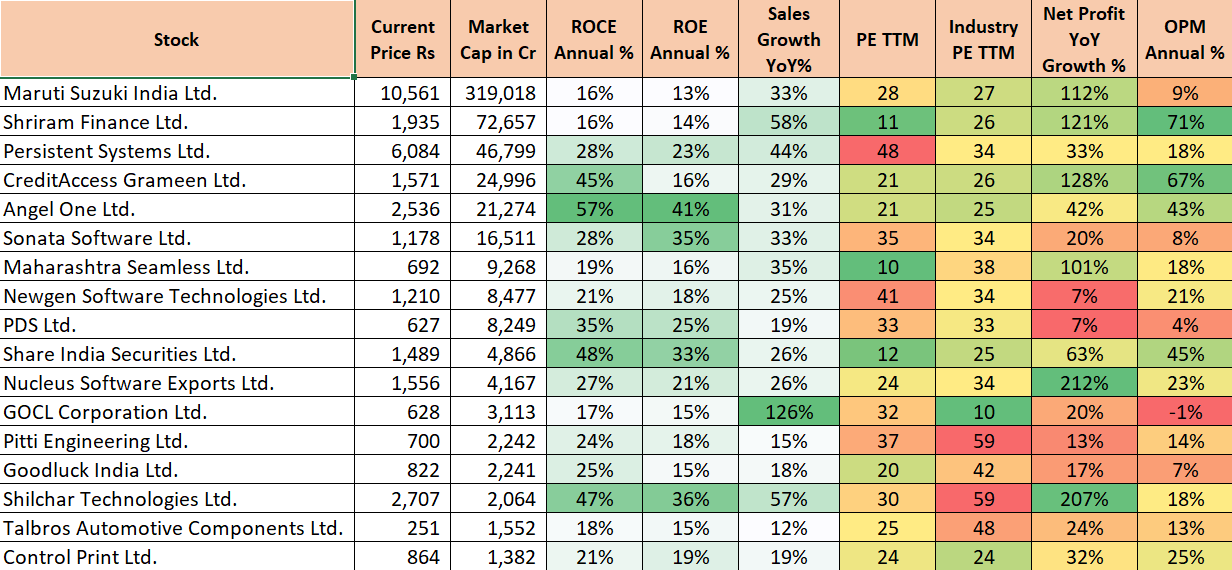Select Shriram Finance OPM 71%

(1185, 123)
